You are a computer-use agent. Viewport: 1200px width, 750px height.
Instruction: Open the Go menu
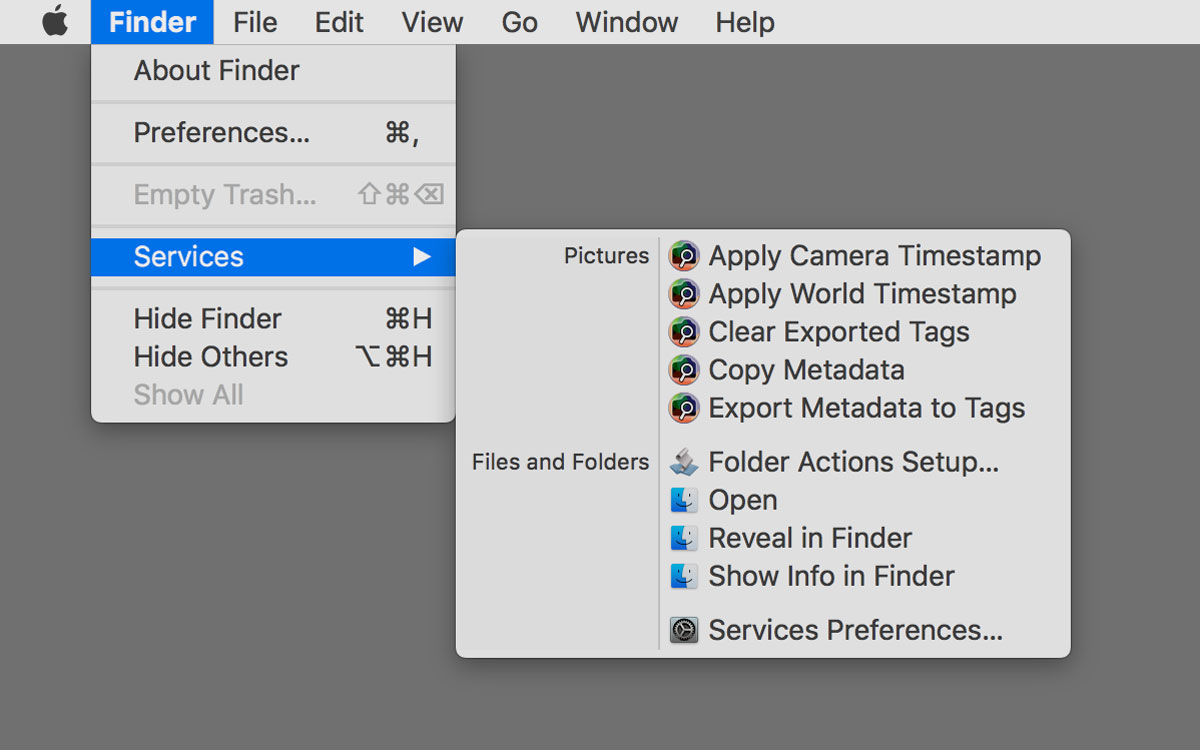(x=519, y=22)
